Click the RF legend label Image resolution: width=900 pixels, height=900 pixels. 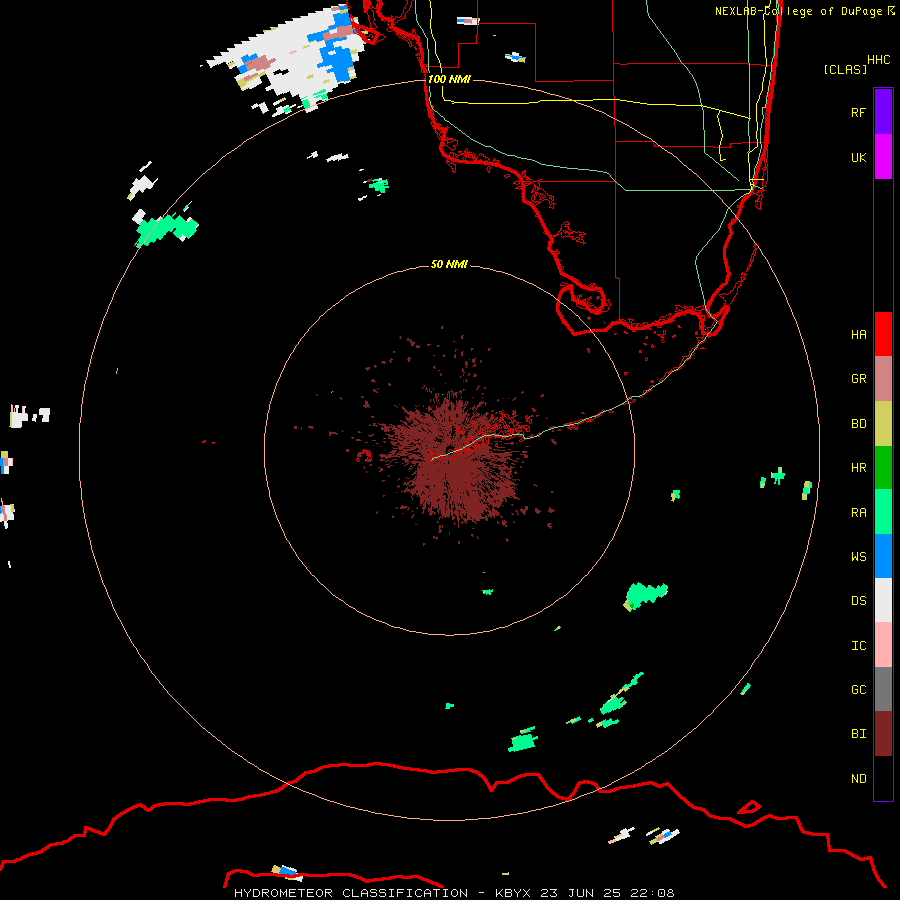pos(858,112)
